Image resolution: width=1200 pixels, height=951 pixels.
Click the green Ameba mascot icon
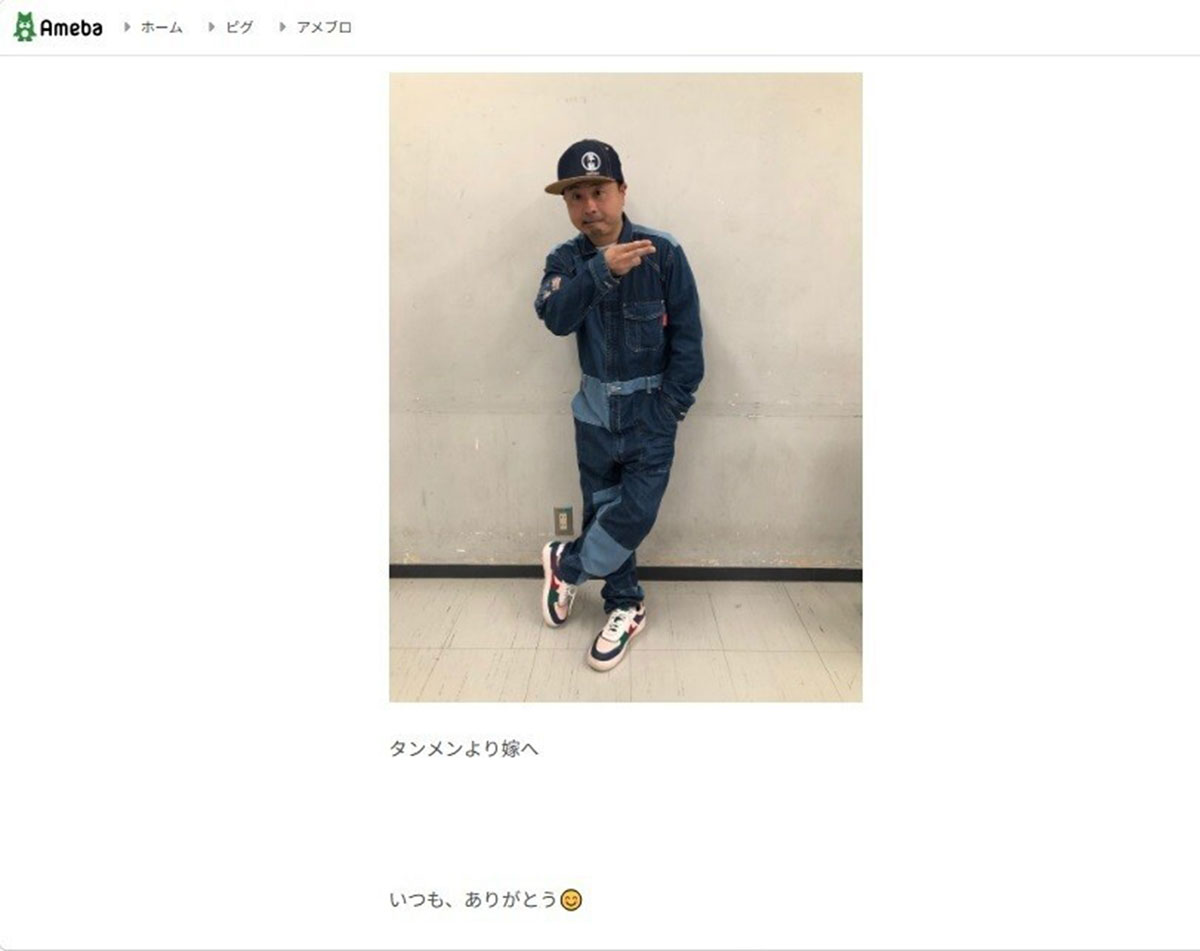coord(25,27)
